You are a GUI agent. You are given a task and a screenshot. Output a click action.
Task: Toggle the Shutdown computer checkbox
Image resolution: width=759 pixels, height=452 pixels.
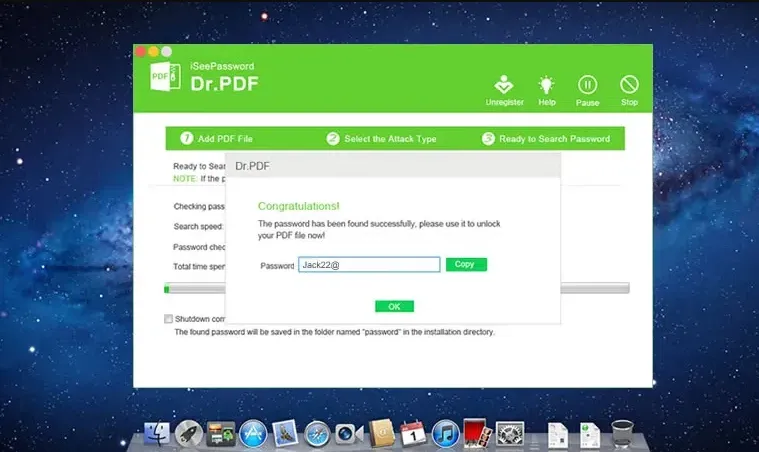coord(168,319)
